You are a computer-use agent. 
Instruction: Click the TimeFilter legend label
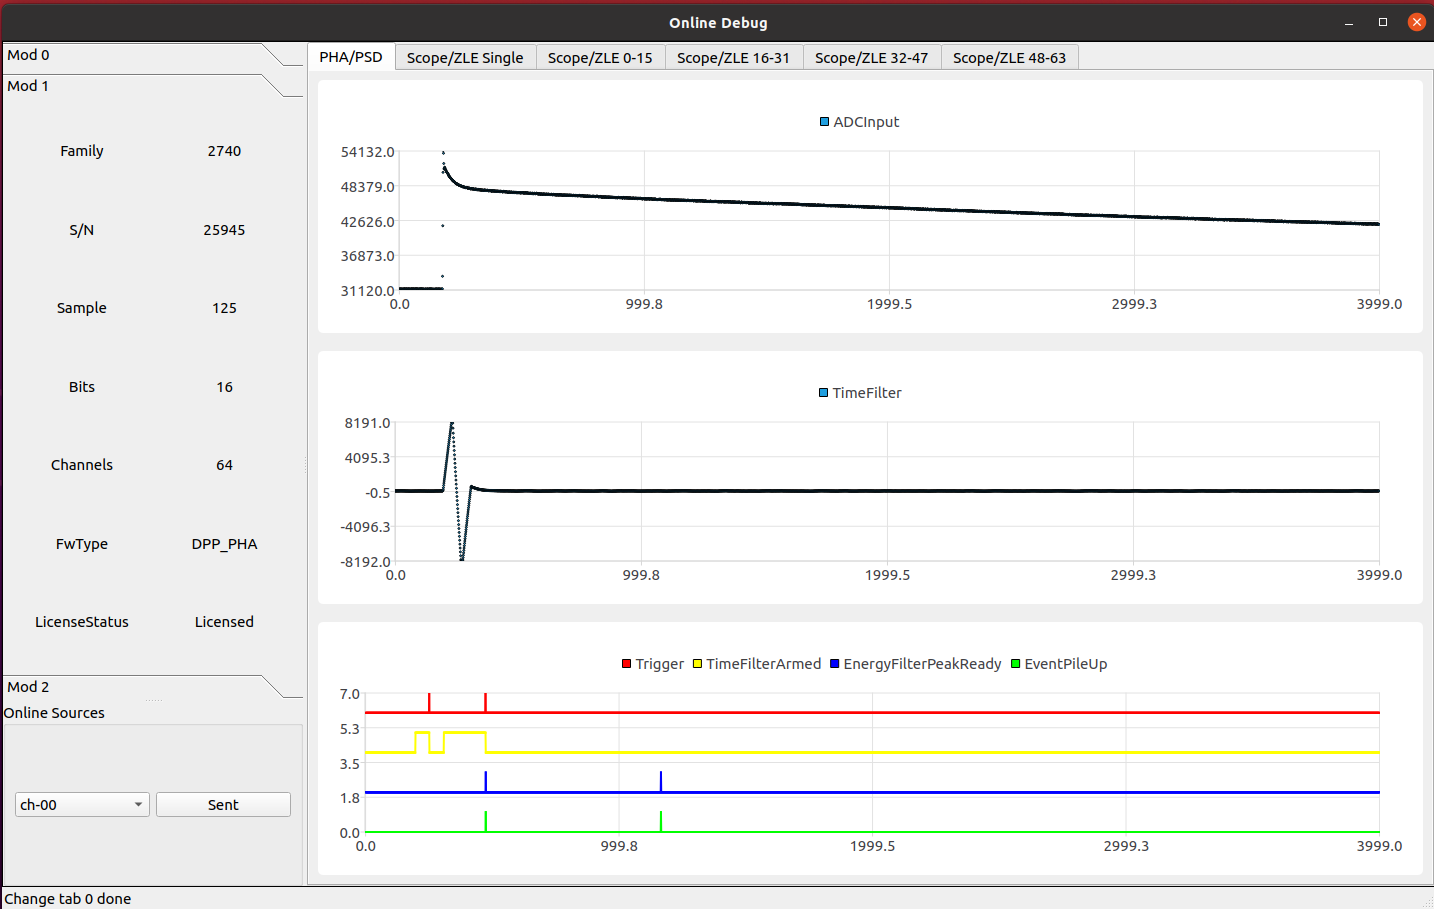click(x=867, y=393)
